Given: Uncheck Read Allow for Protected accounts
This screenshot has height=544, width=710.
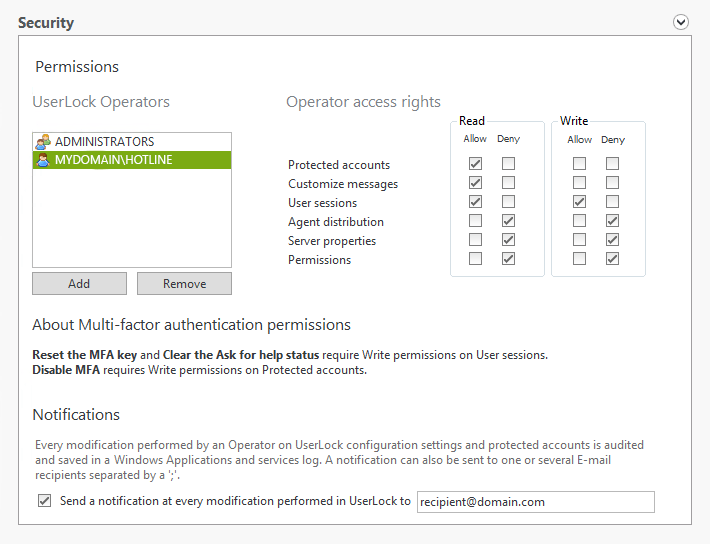Looking at the screenshot, I should 475,164.
